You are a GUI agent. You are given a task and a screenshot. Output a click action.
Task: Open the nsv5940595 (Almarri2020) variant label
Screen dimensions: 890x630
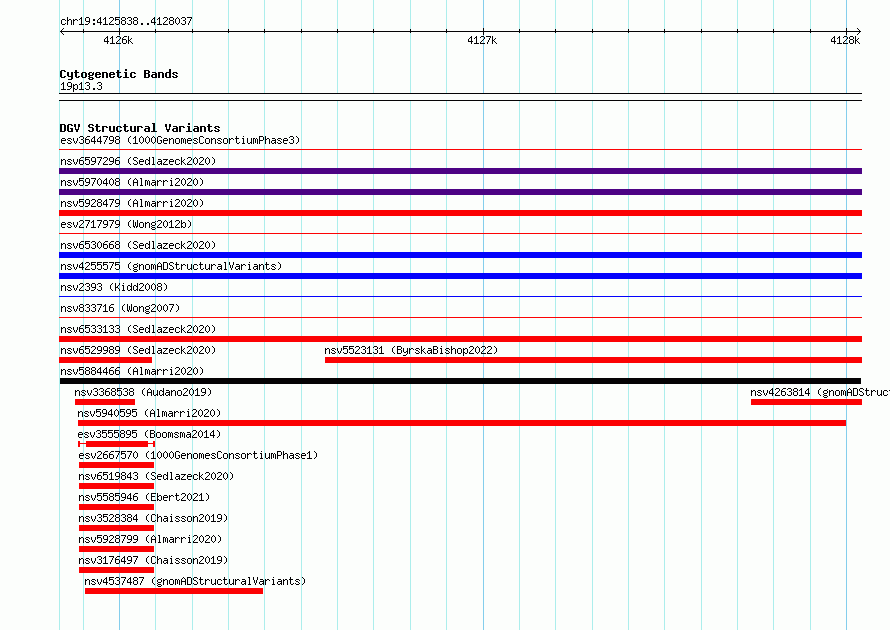(149, 413)
